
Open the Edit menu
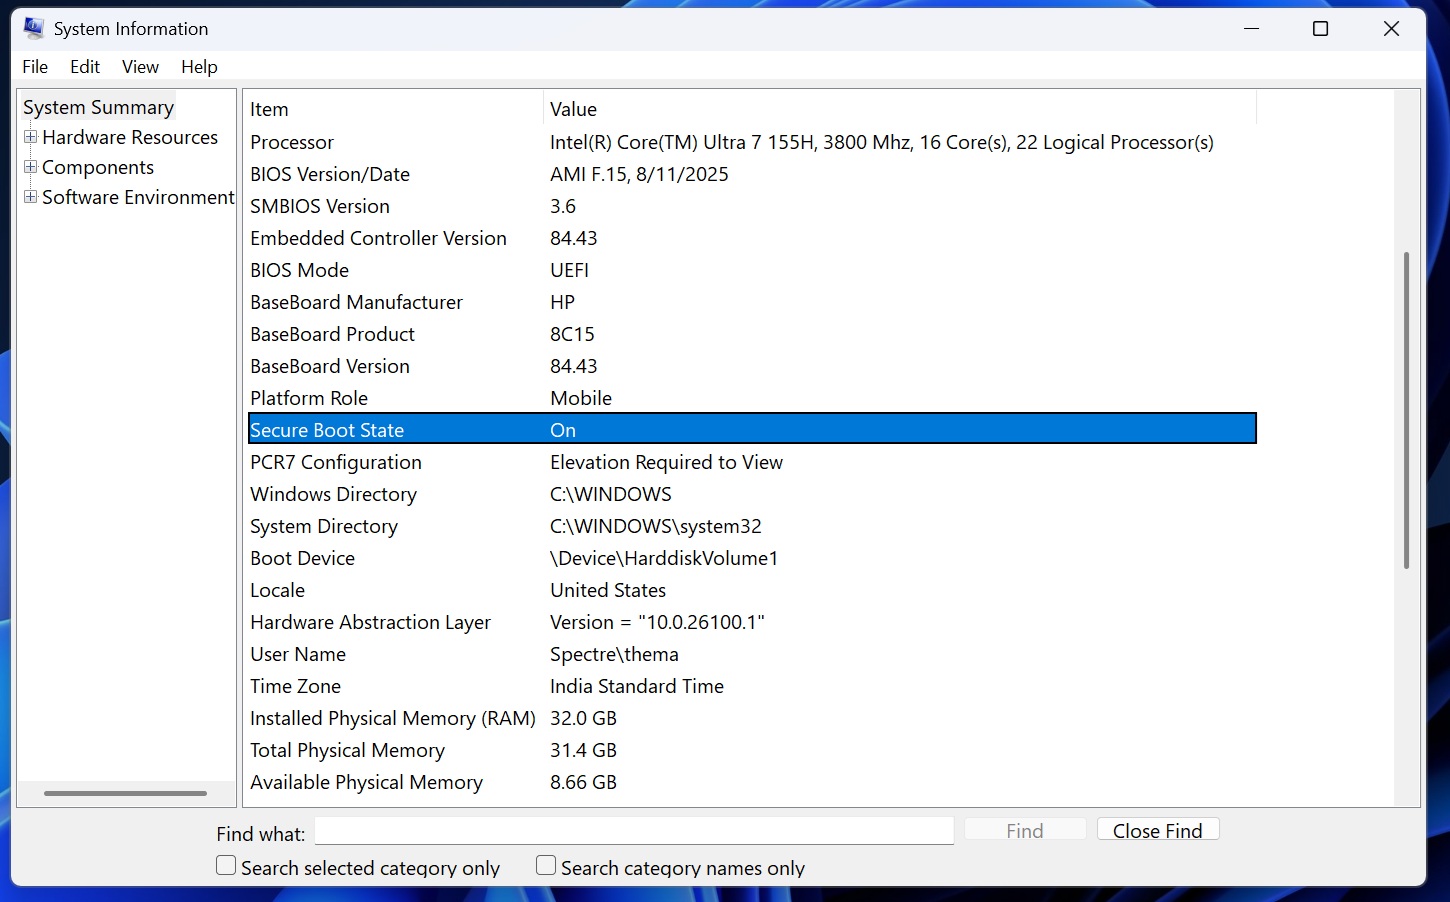tap(84, 66)
